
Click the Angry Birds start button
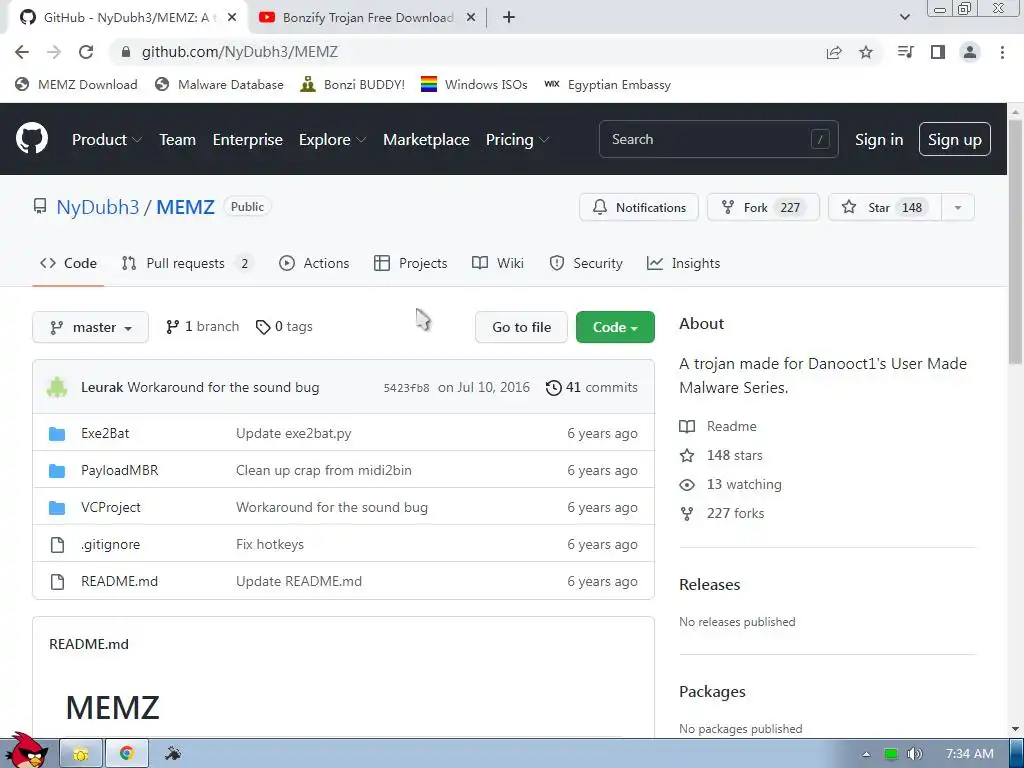(26, 751)
